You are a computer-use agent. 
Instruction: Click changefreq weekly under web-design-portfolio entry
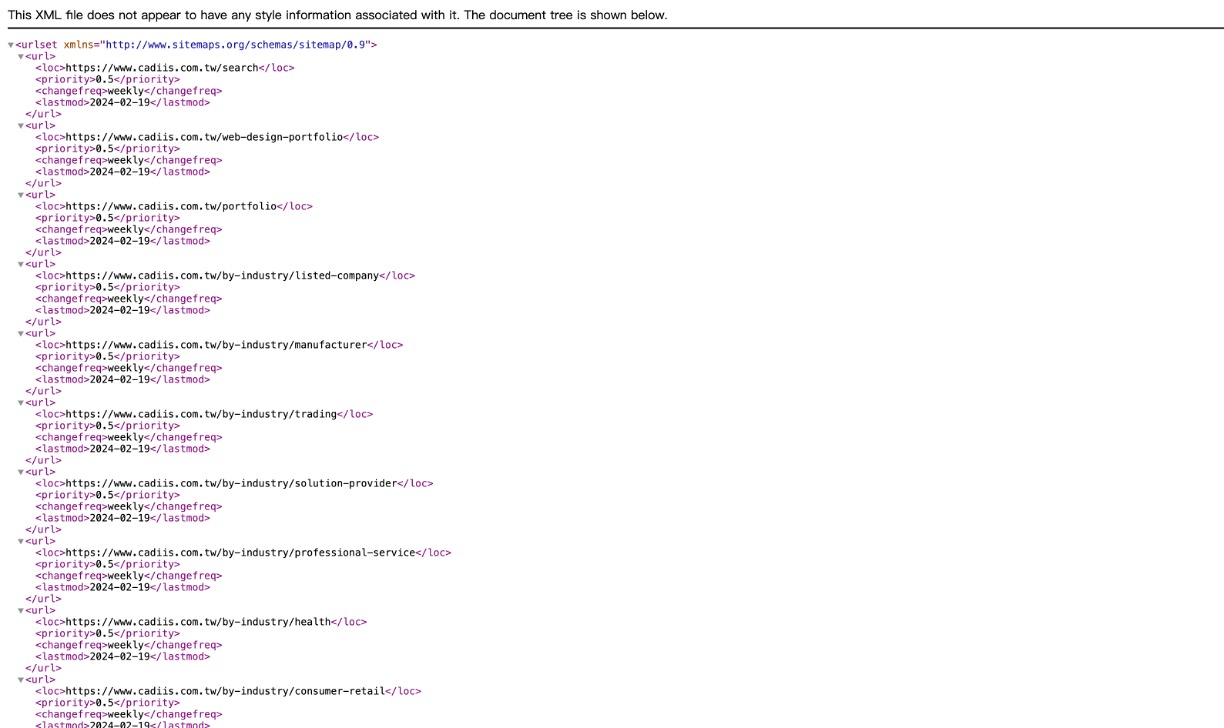(126, 160)
